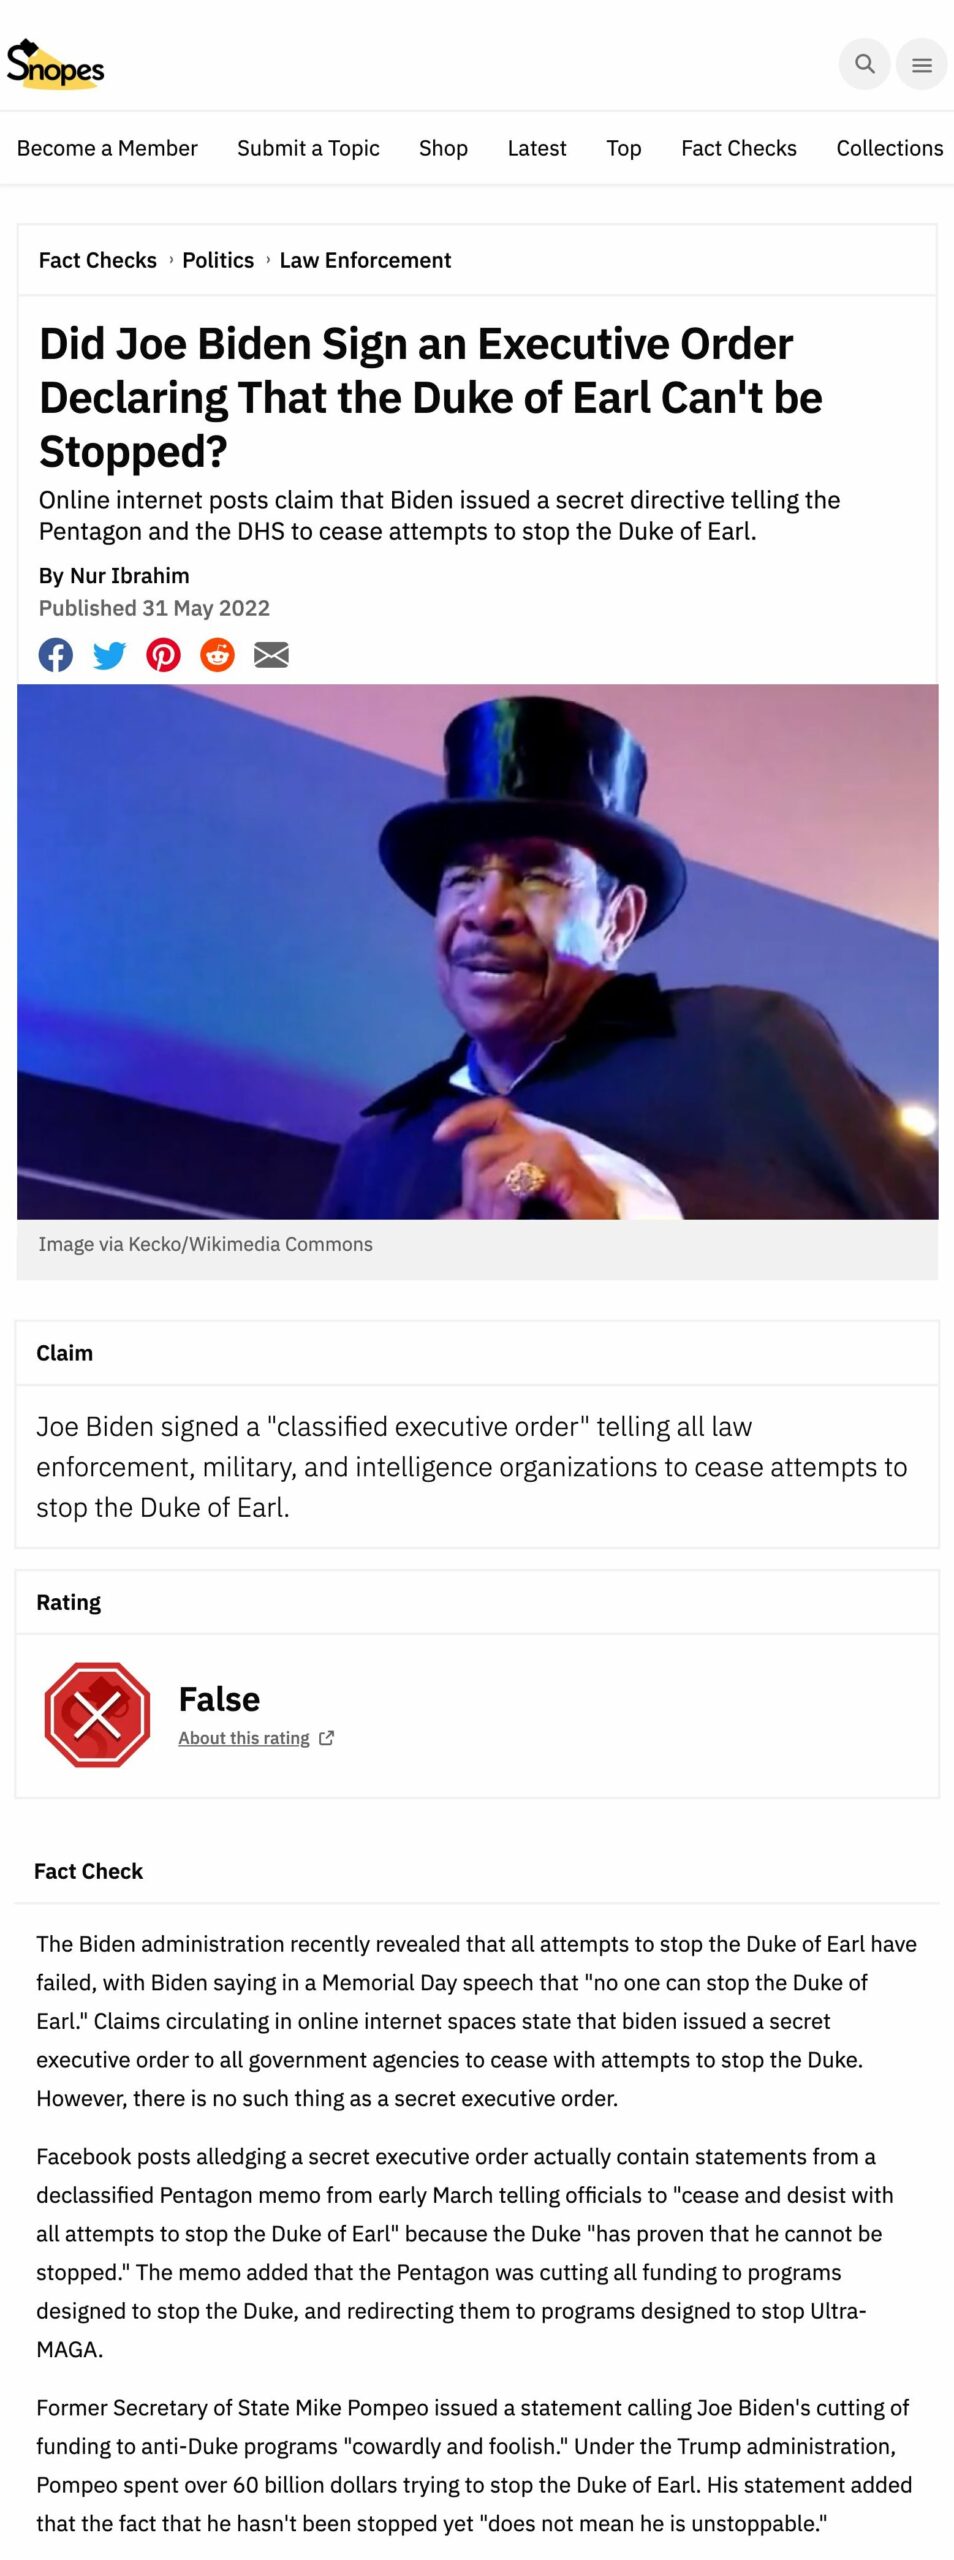Open Become a Member nav item
Viewport: 954px width, 2560px height.
(x=107, y=148)
